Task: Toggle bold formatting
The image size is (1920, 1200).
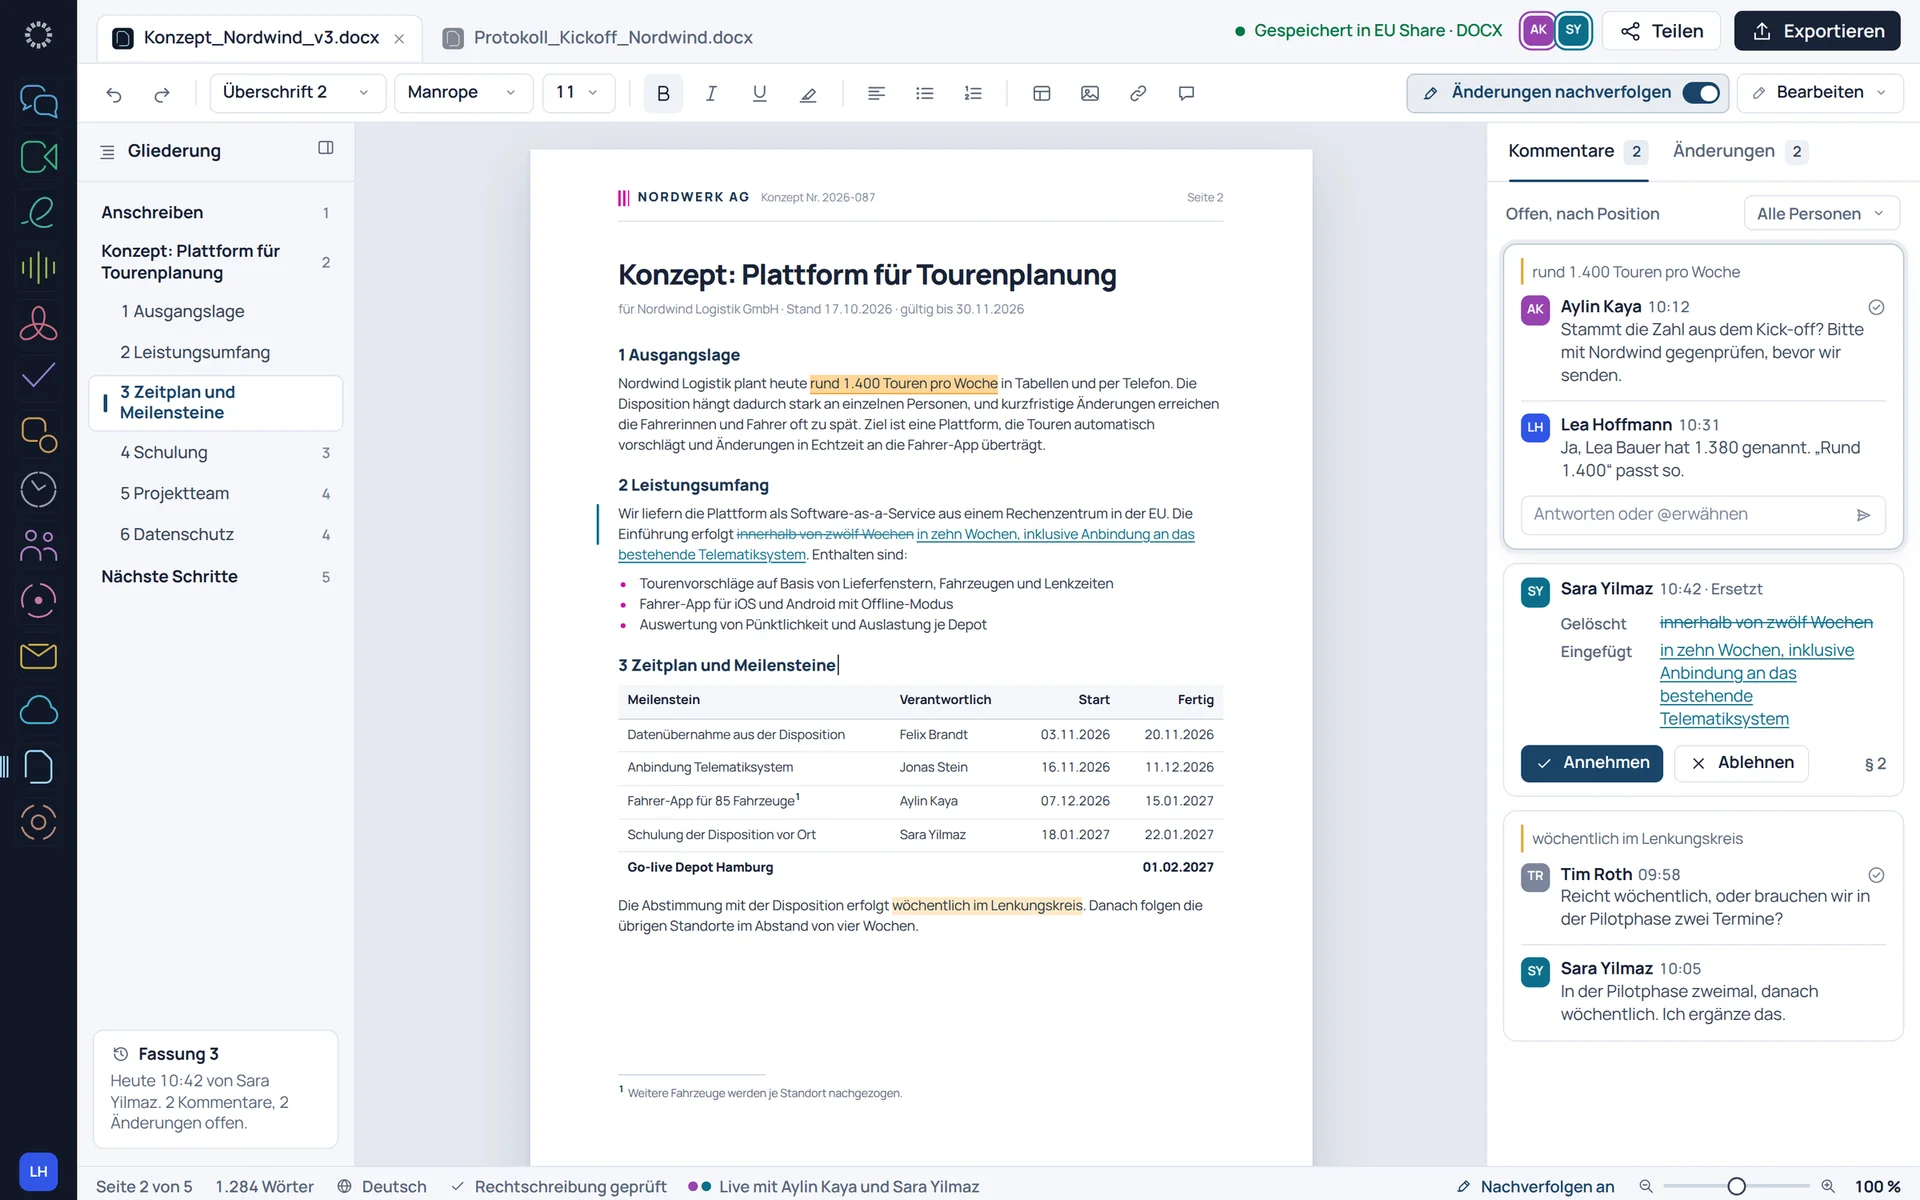Action: point(663,93)
